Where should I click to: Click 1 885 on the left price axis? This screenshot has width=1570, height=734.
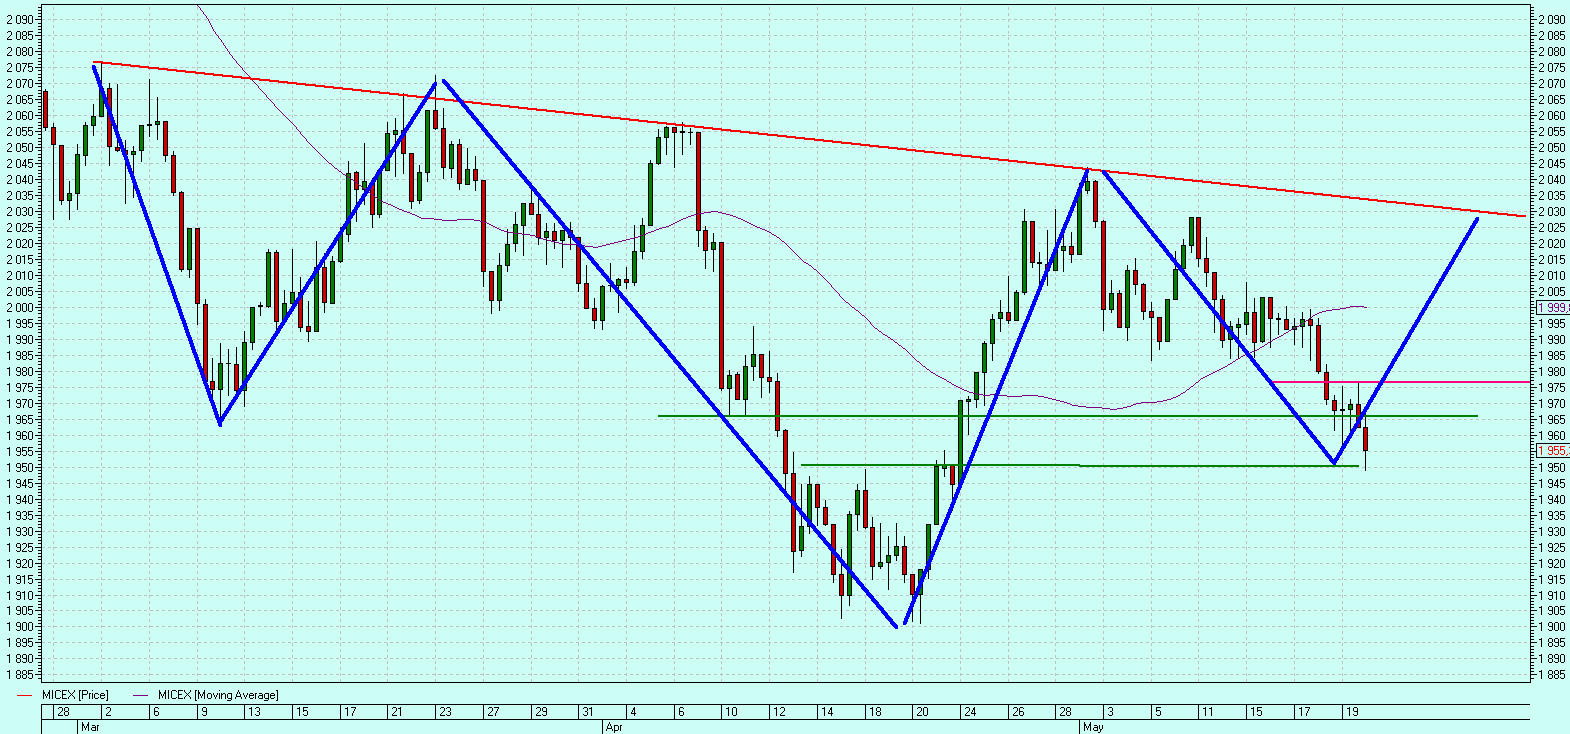(19, 675)
